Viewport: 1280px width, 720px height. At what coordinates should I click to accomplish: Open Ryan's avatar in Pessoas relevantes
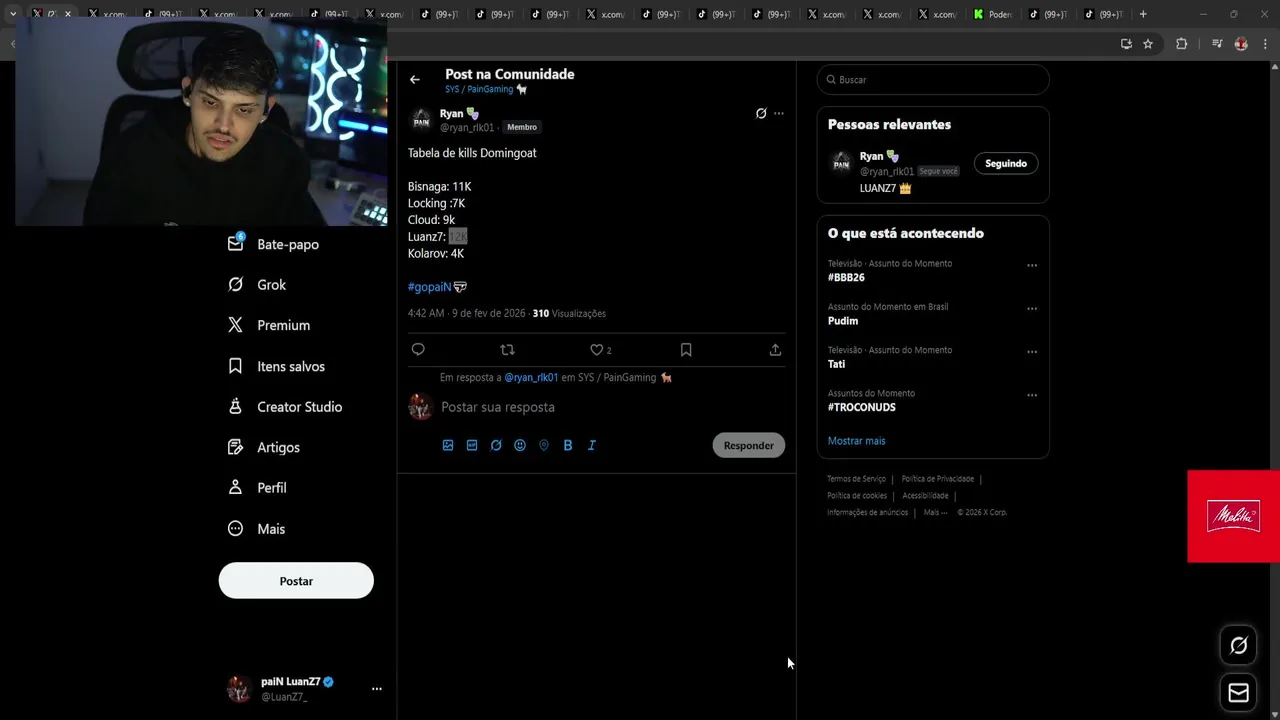pyautogui.click(x=841, y=162)
